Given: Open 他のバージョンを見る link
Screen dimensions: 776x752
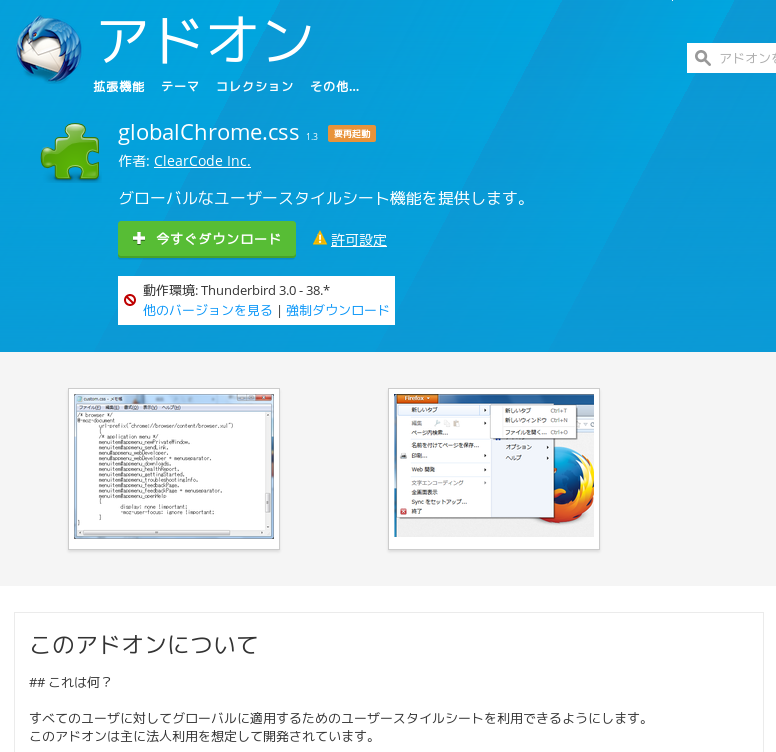Looking at the screenshot, I should pos(207,310).
